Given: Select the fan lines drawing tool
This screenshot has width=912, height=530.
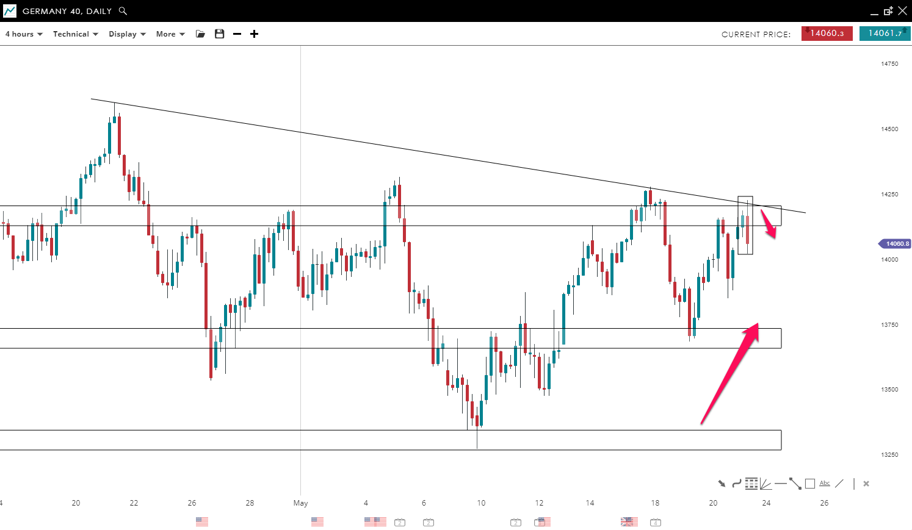Looking at the screenshot, I should (765, 484).
